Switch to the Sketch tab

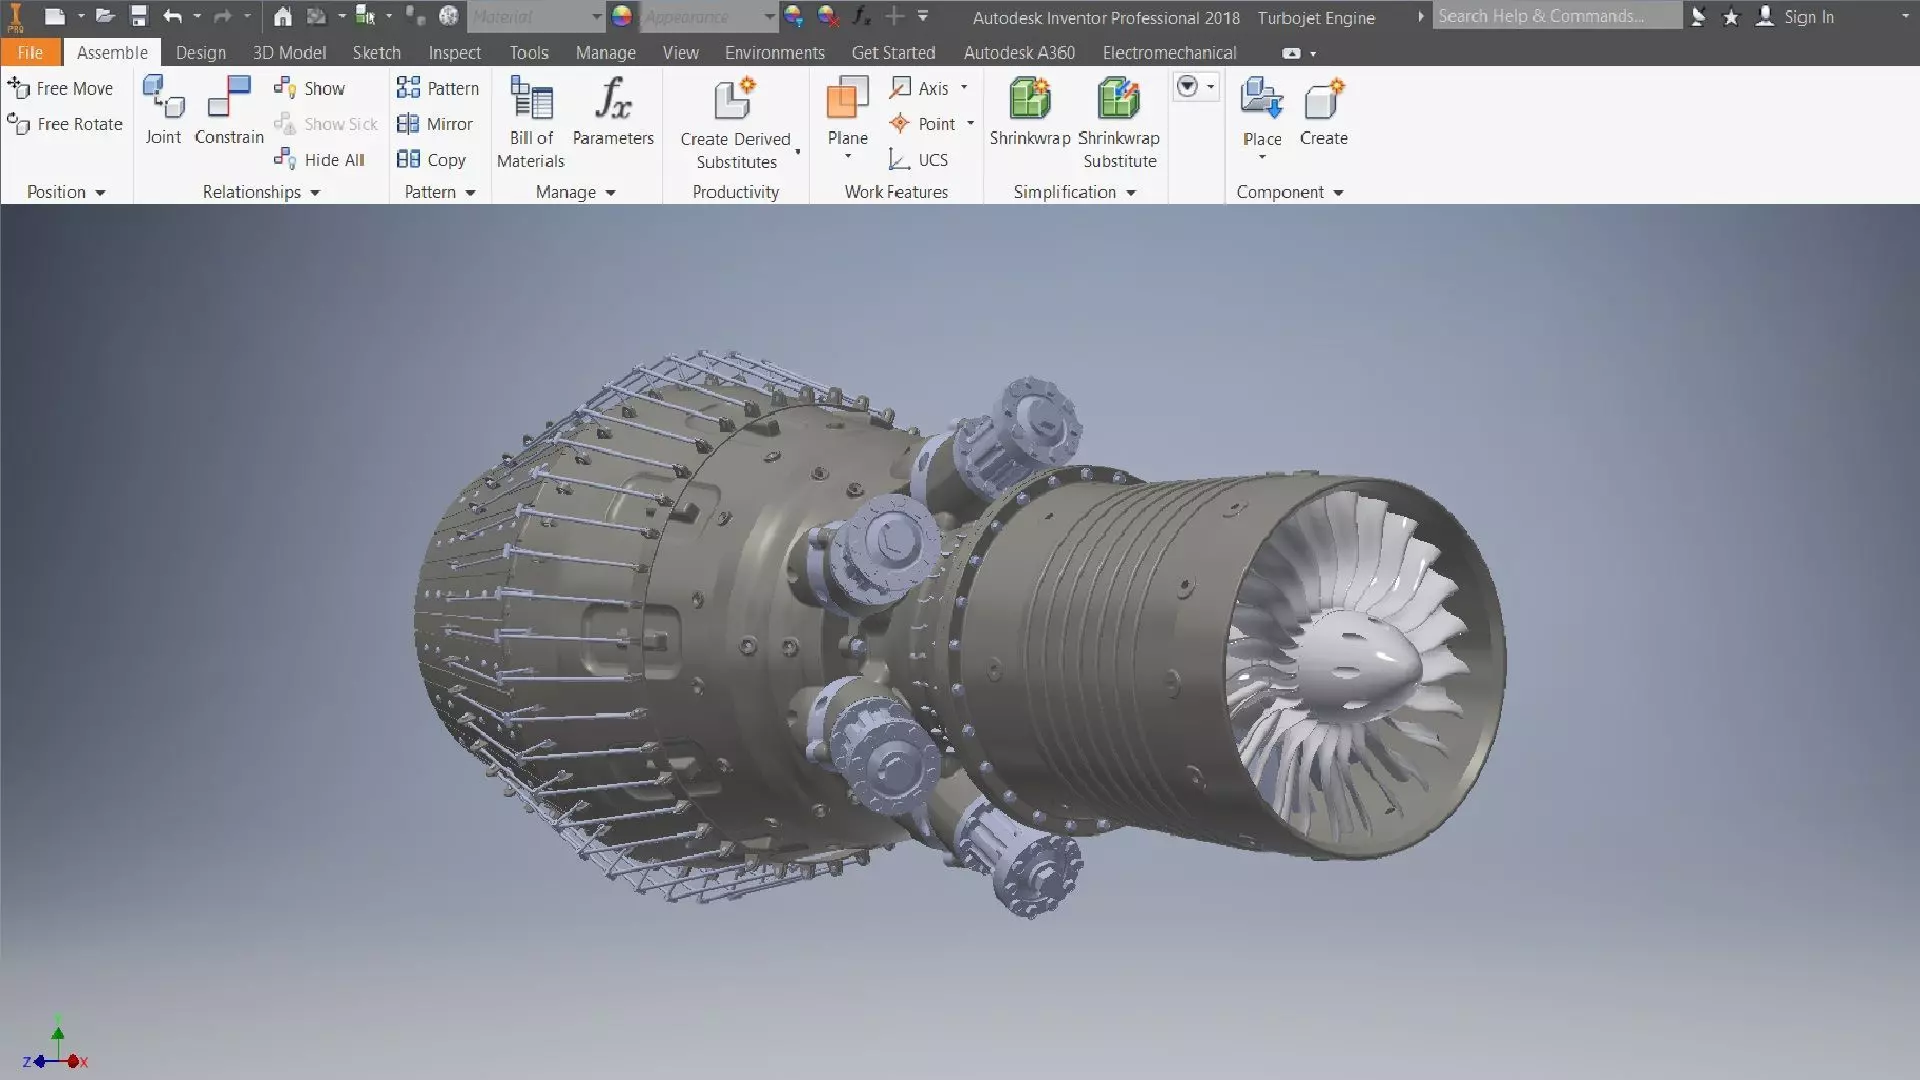pyautogui.click(x=376, y=53)
